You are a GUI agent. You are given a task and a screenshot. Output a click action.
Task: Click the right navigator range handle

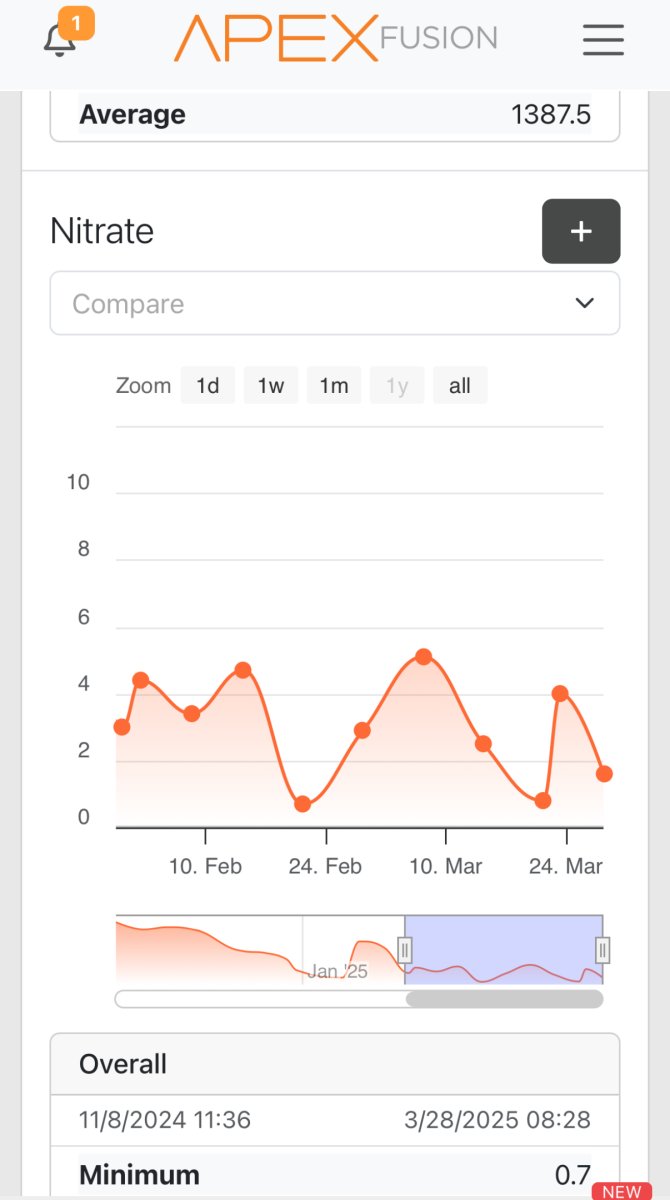click(603, 949)
